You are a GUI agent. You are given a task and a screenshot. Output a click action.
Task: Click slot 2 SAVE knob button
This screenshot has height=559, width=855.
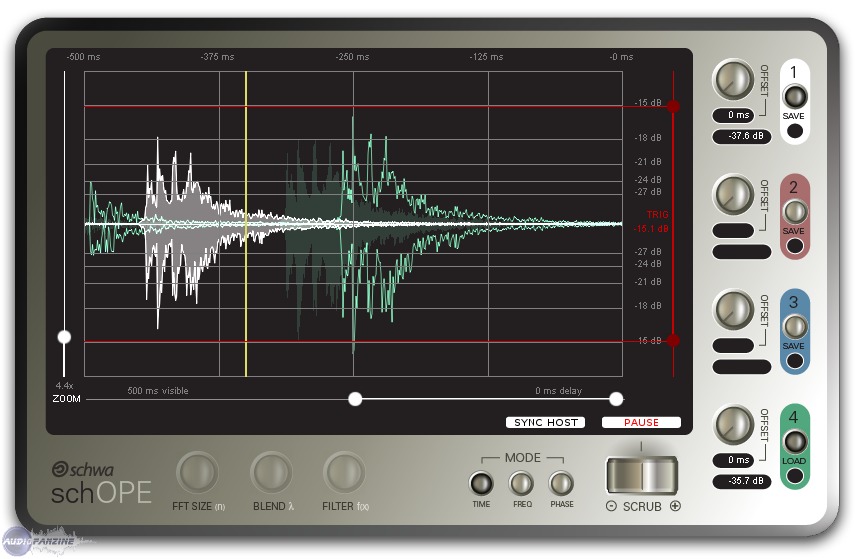795,212
